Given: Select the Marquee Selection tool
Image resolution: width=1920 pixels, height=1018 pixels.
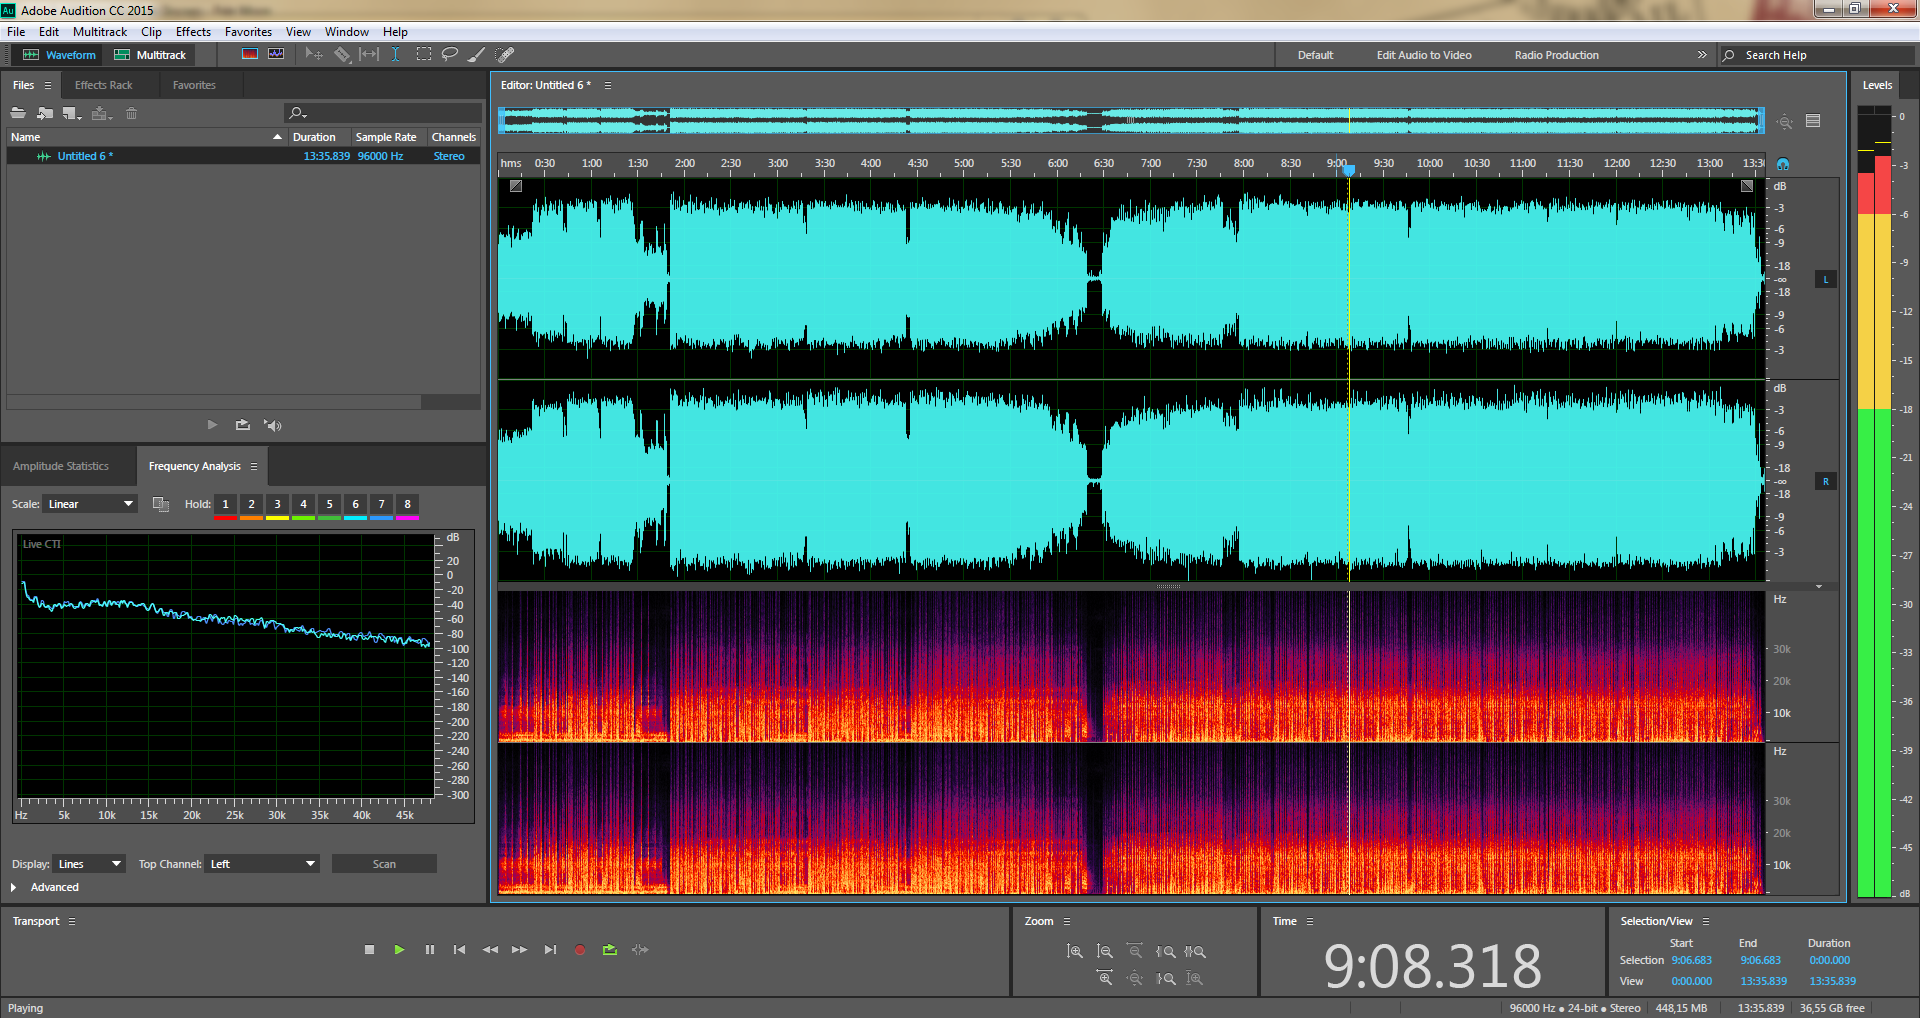Looking at the screenshot, I should [x=424, y=55].
